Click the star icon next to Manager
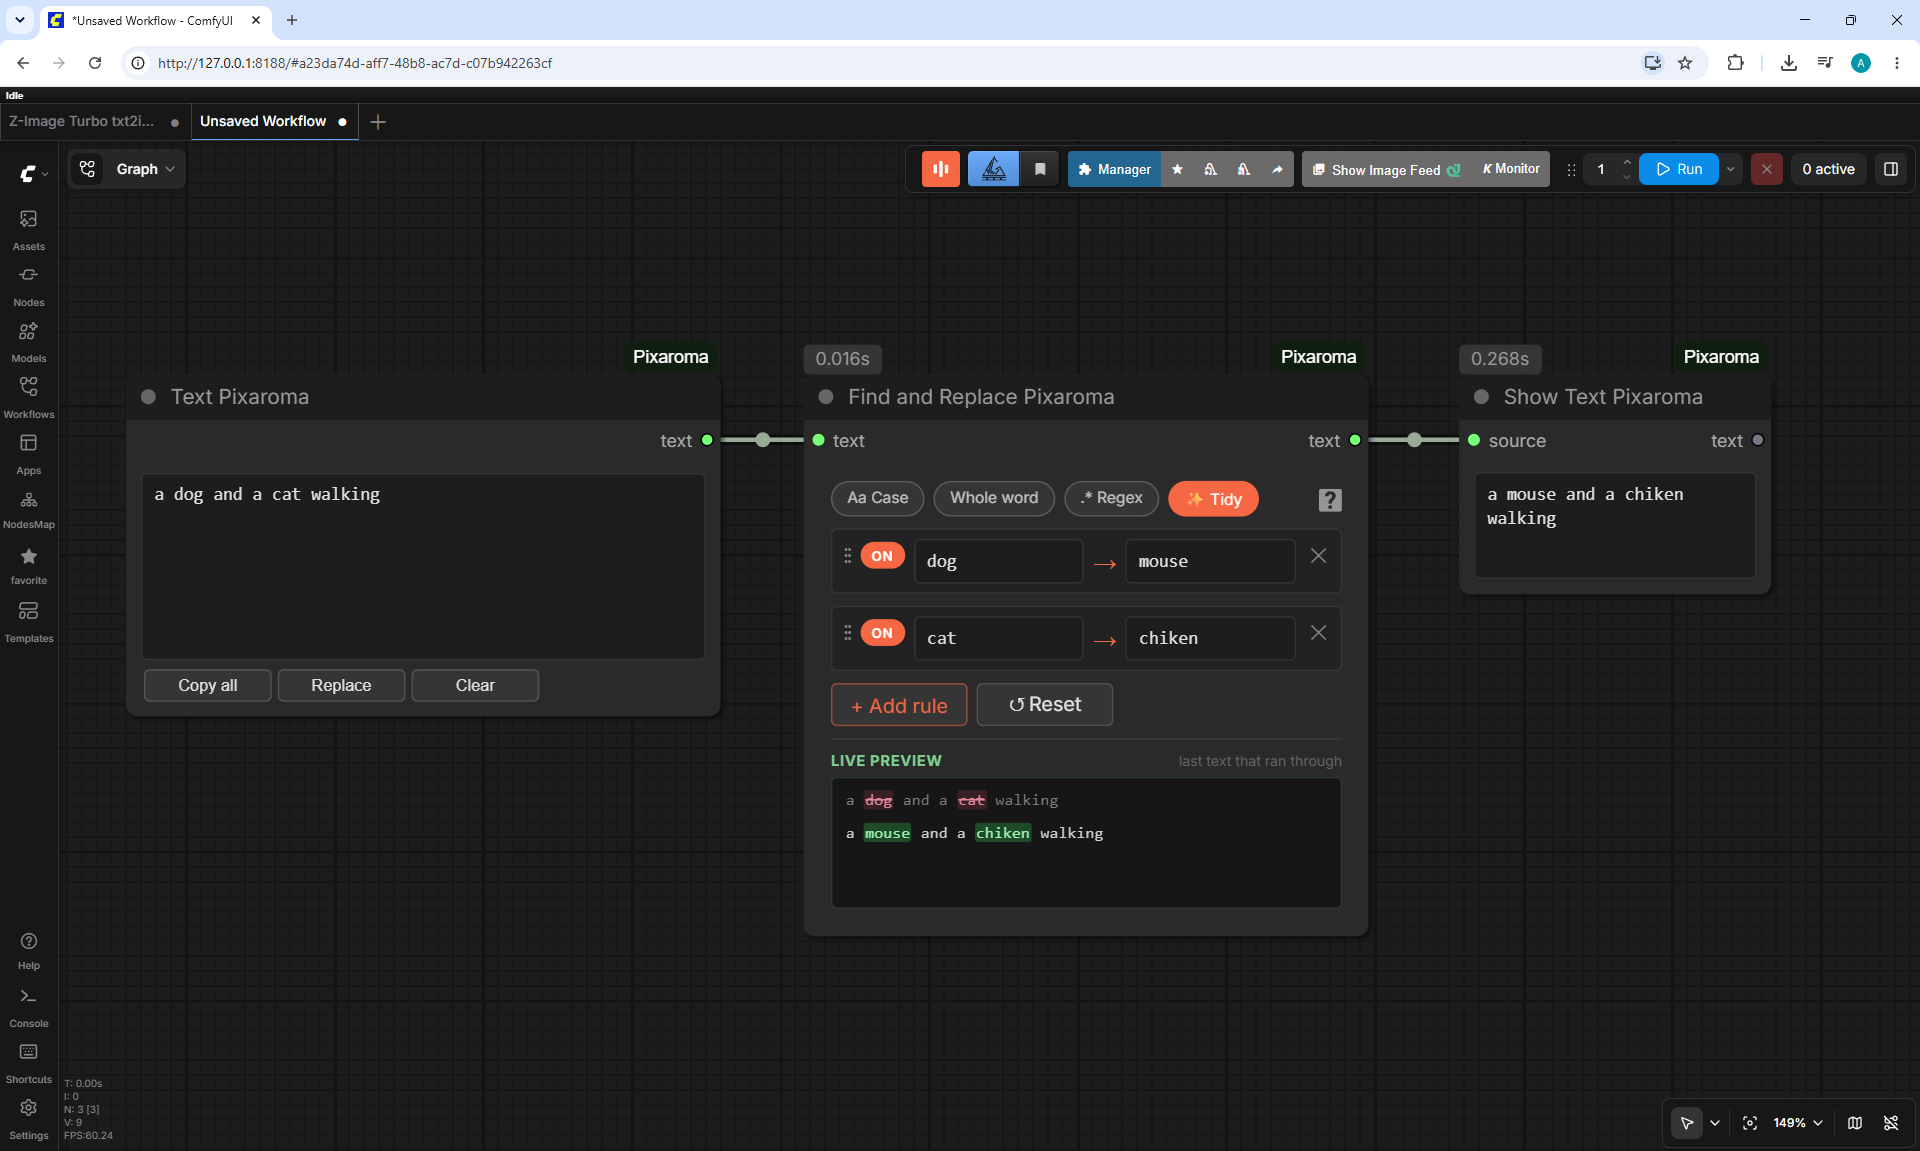Viewport: 1920px width, 1151px height. tap(1177, 169)
